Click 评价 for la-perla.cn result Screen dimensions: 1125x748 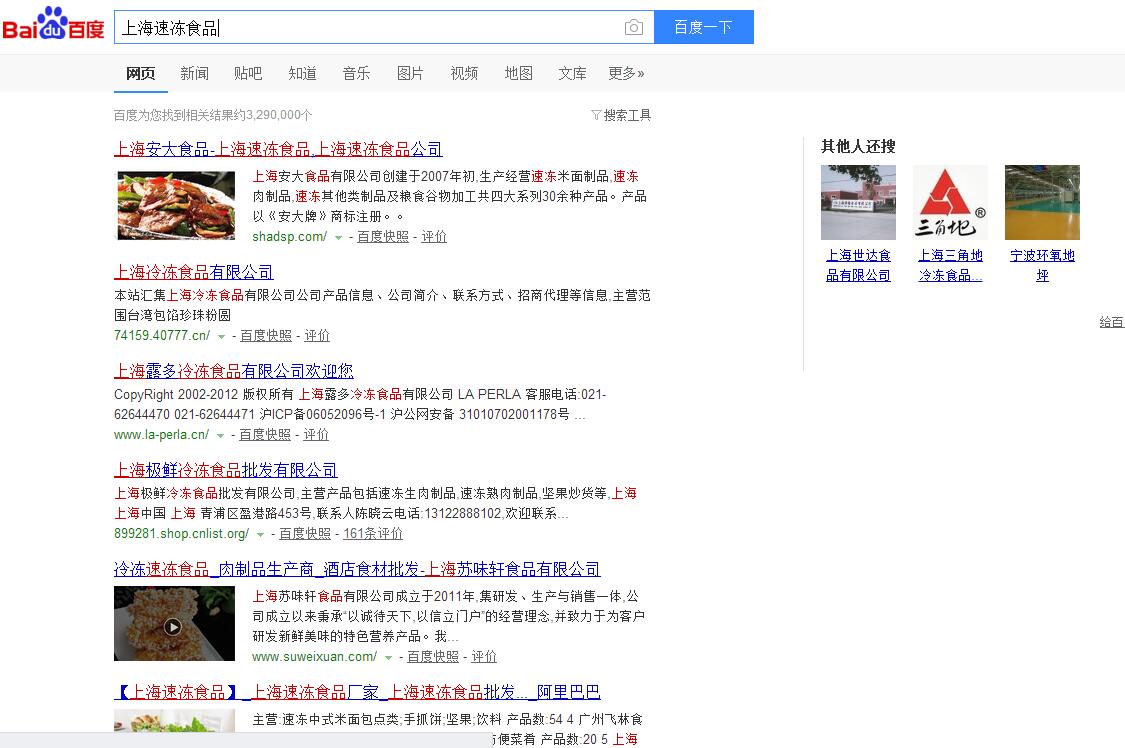coord(316,435)
